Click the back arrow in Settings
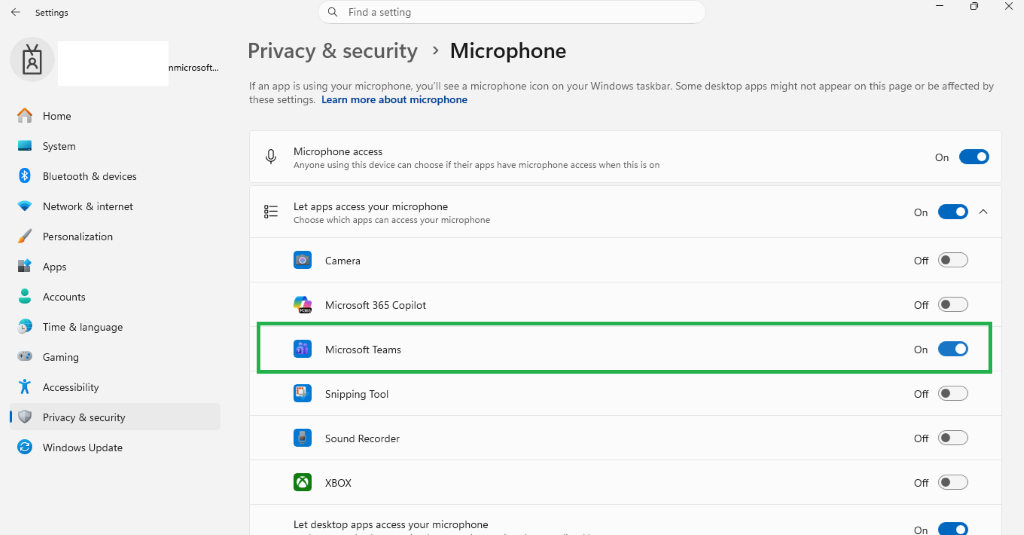 pyautogui.click(x=16, y=12)
